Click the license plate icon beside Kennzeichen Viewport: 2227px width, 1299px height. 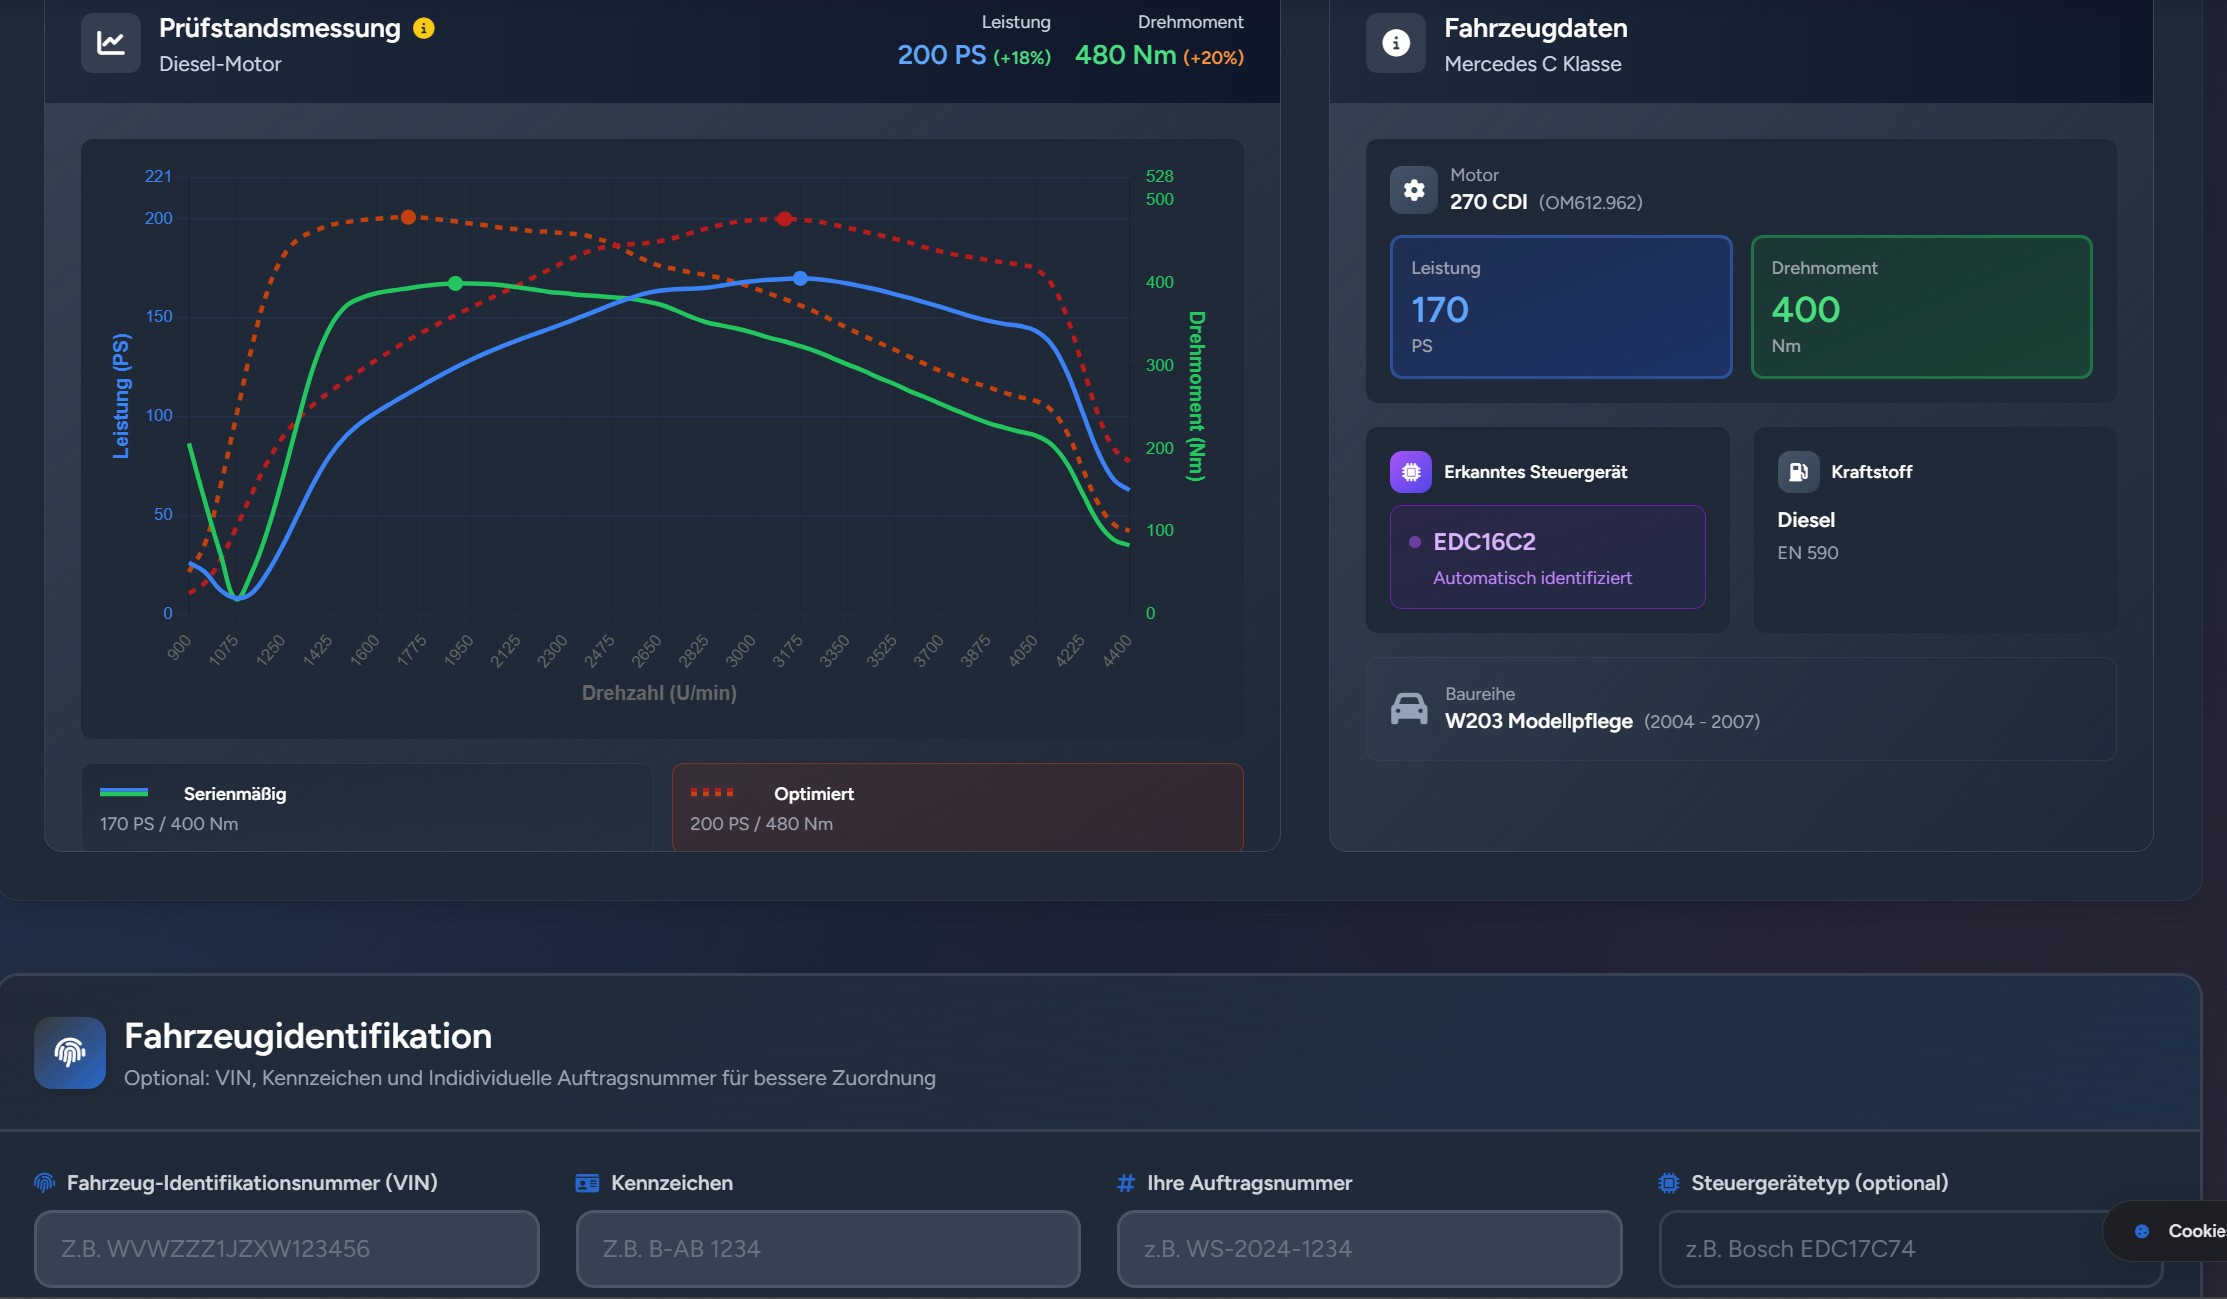[x=587, y=1182]
